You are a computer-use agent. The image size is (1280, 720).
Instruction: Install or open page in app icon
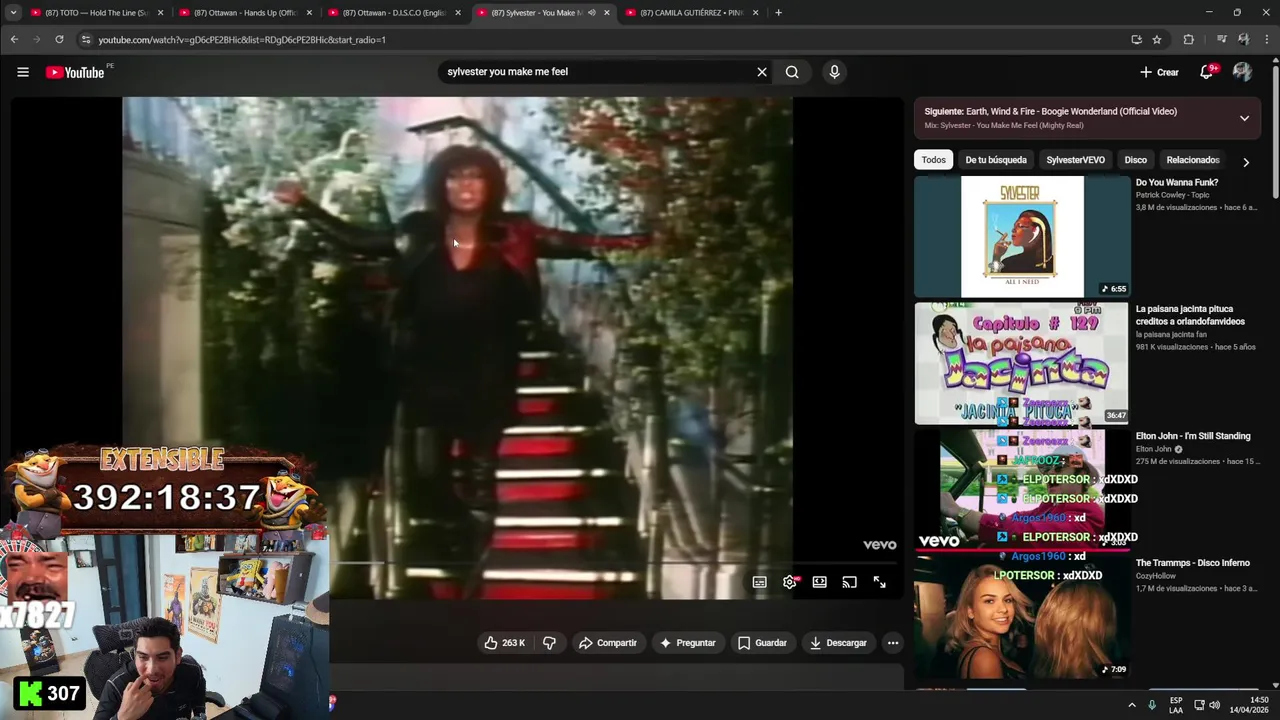[x=1136, y=40]
